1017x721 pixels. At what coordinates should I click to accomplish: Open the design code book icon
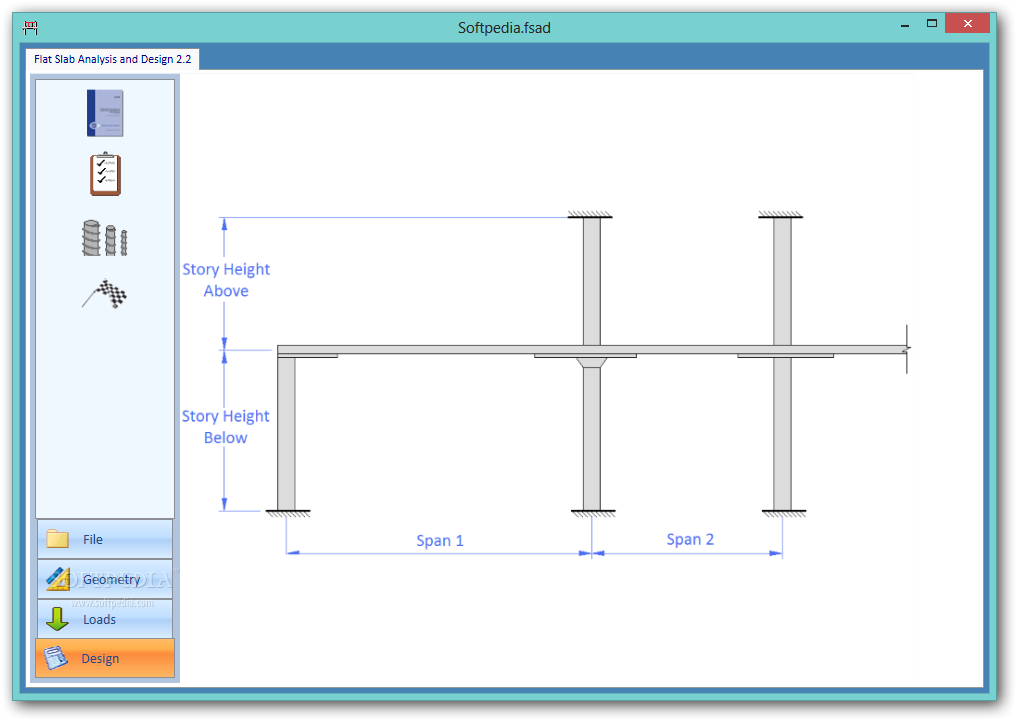pos(105,113)
